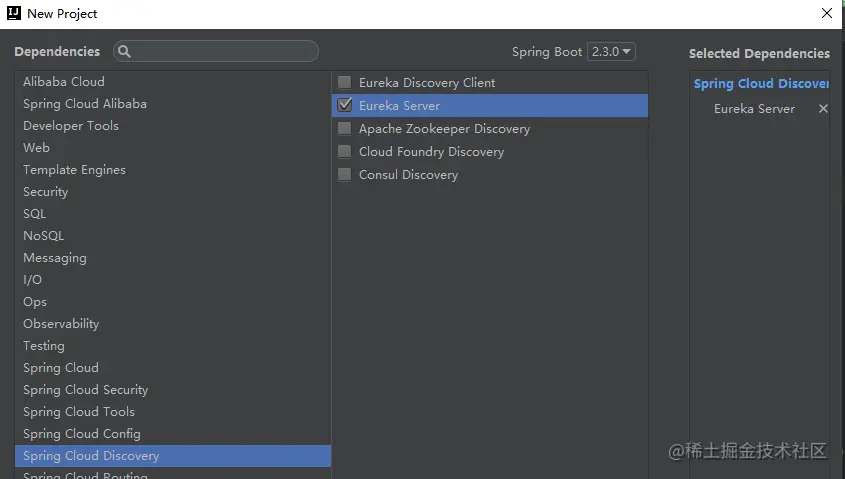Close the New Project dialog
The width and height of the screenshot is (845, 479).
(x=827, y=13)
